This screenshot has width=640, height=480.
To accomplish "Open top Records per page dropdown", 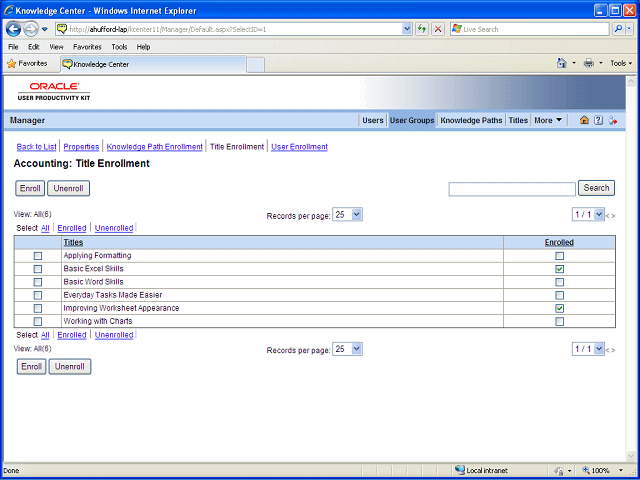I will point(347,215).
